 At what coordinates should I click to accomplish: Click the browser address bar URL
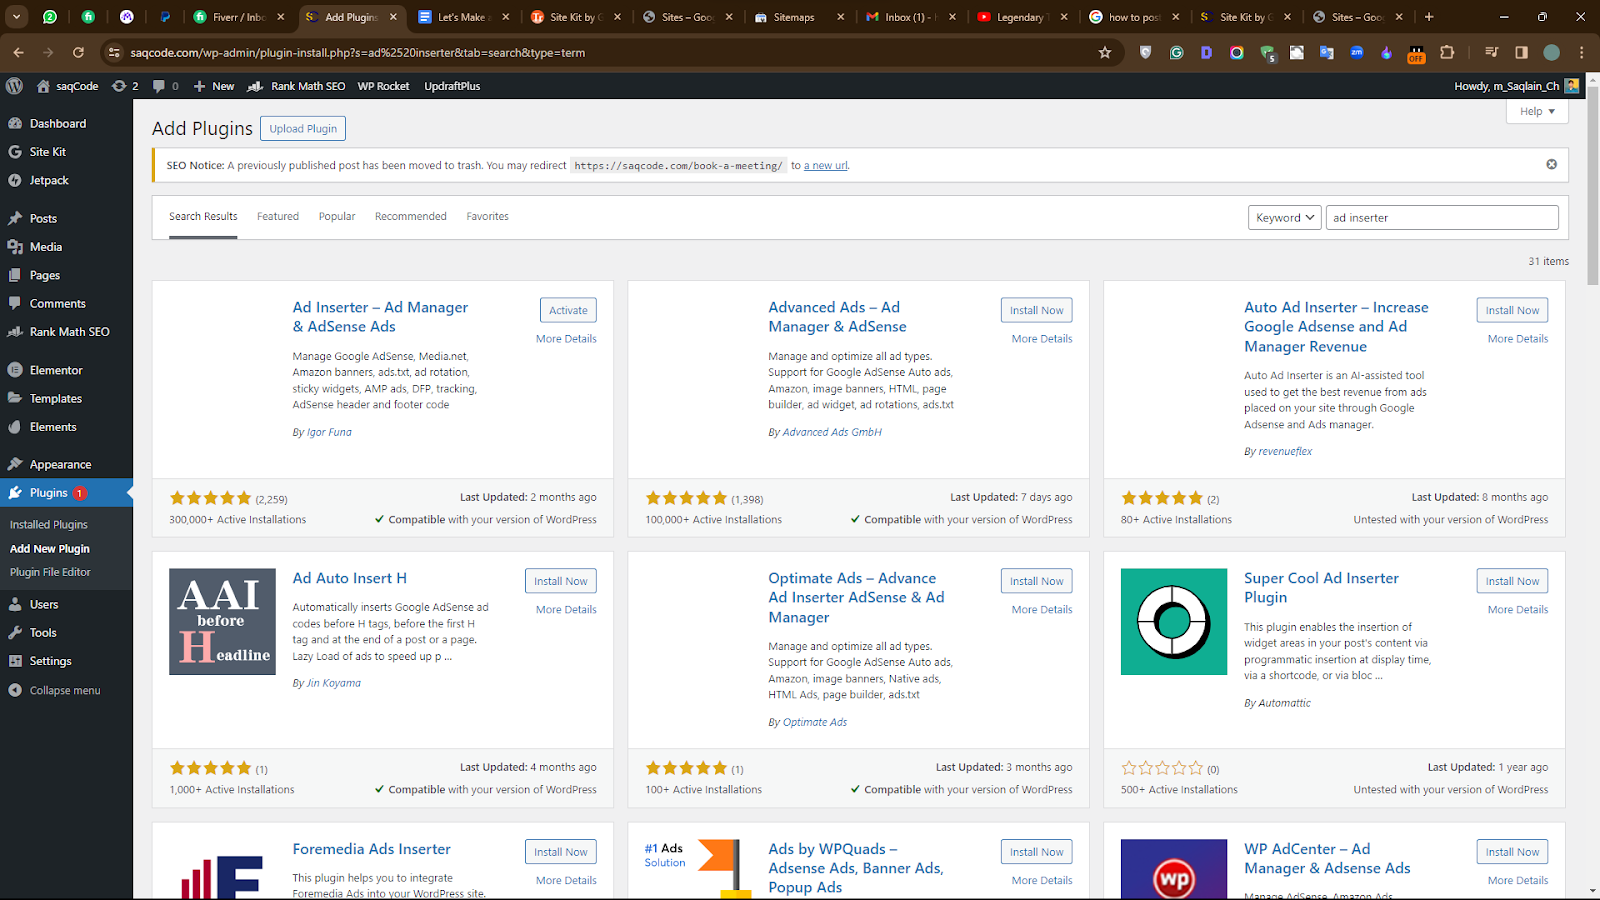tap(357, 52)
